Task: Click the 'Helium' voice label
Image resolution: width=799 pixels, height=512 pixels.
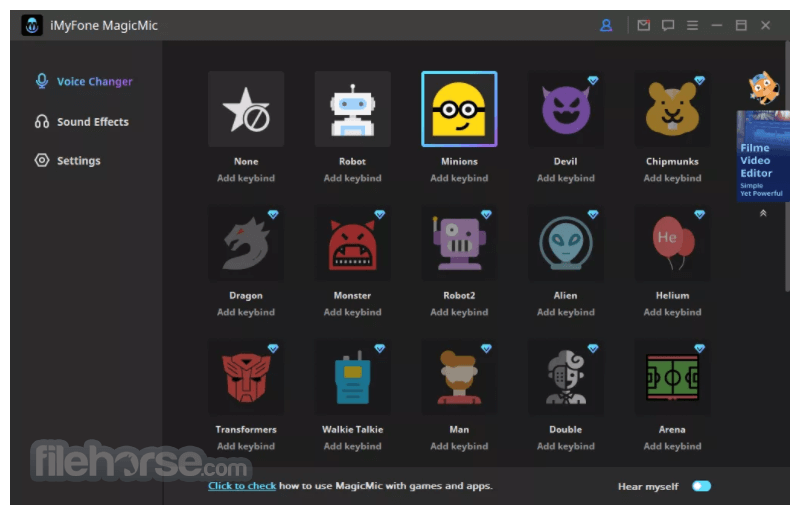Action: (672, 295)
